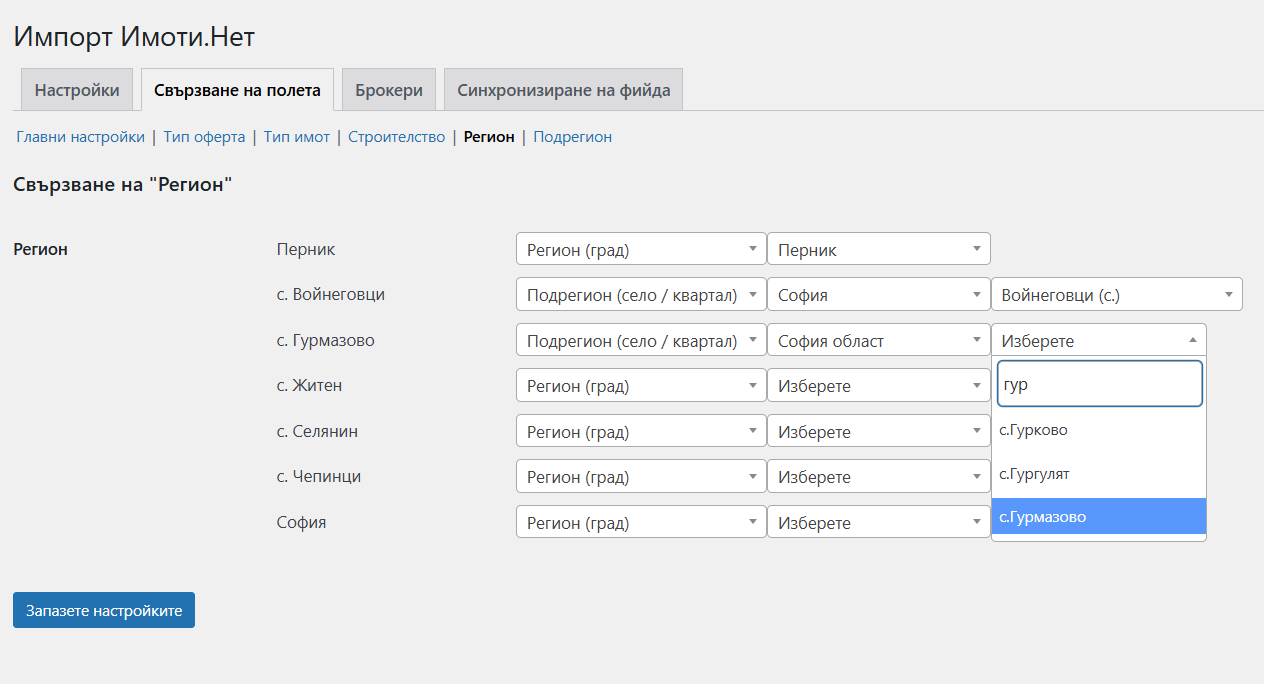Screen dimensions: 1264x684
Task: Open the Настройки tab
Action: click(x=77, y=90)
